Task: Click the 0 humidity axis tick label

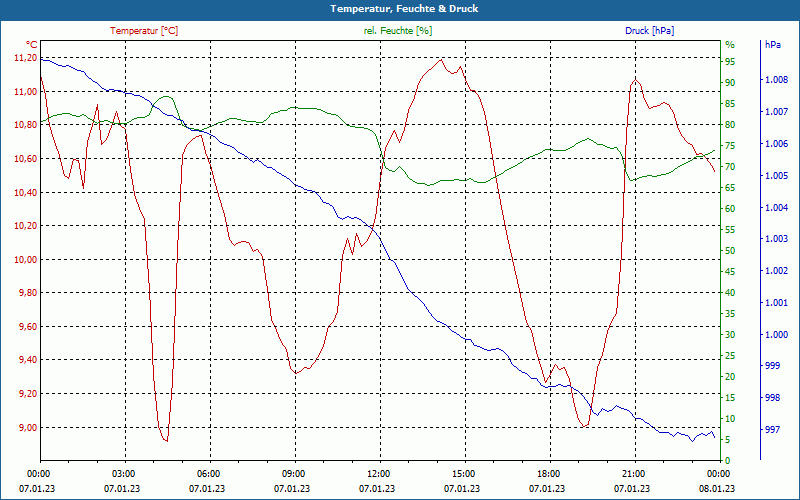Action: coord(728,461)
